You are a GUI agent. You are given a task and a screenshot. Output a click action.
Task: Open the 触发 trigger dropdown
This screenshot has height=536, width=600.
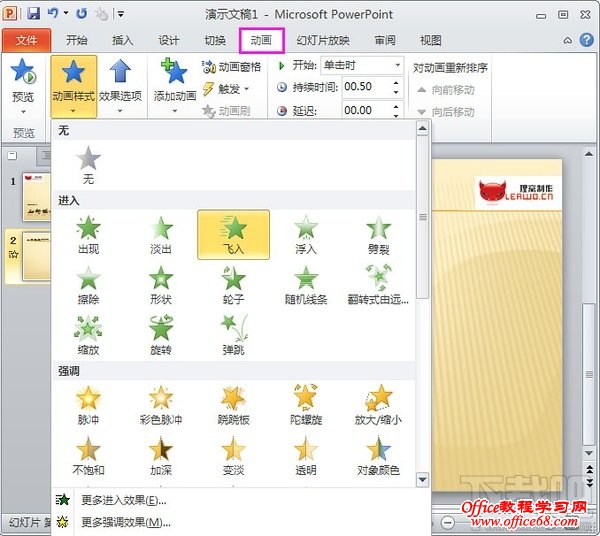226,89
